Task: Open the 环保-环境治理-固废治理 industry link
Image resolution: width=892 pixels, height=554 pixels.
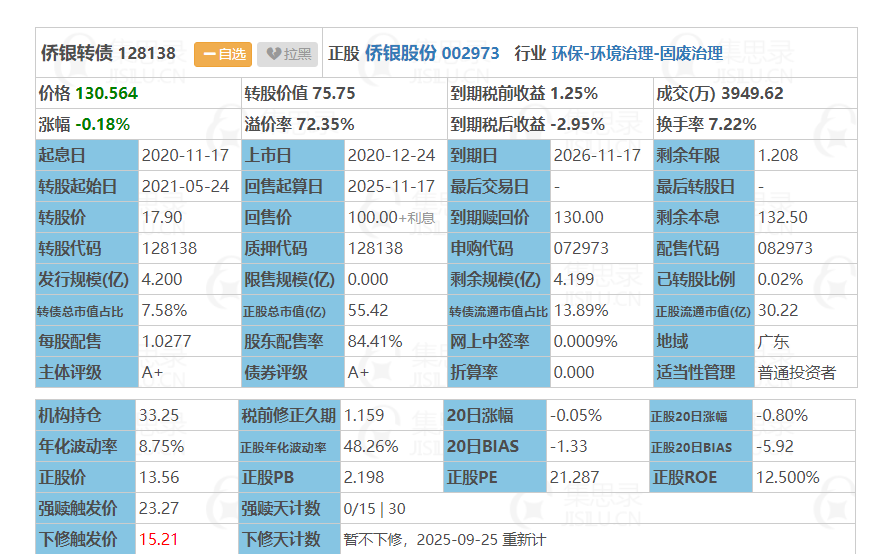Action: point(637,53)
